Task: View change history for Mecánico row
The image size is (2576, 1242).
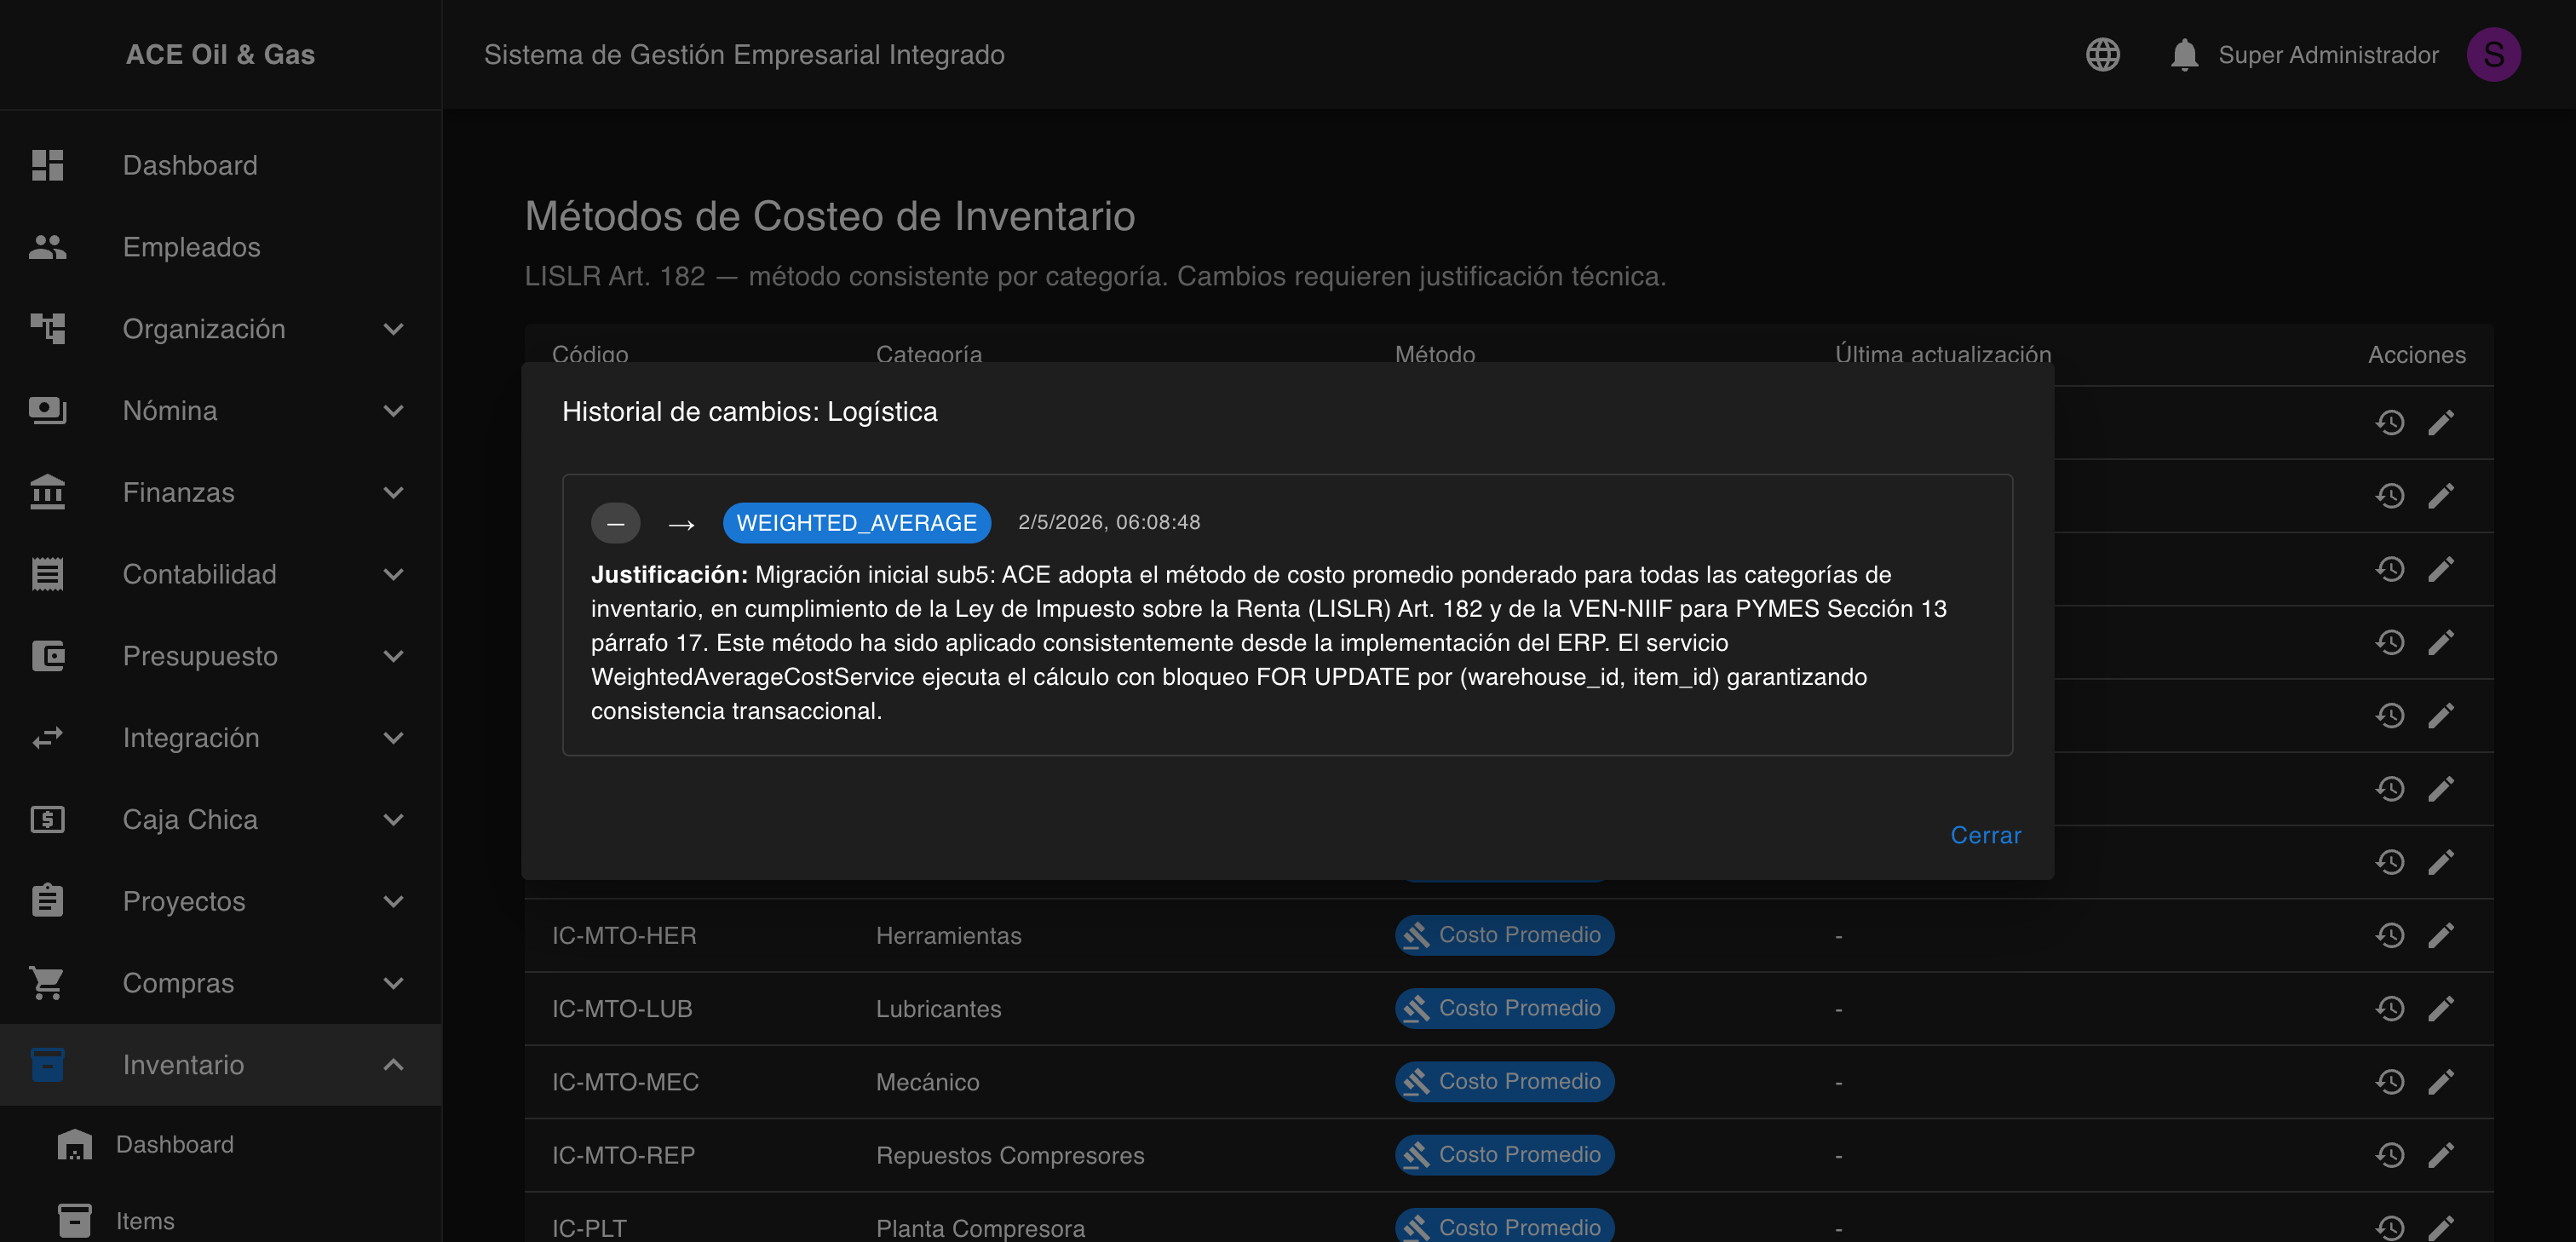Action: pyautogui.click(x=2389, y=1081)
